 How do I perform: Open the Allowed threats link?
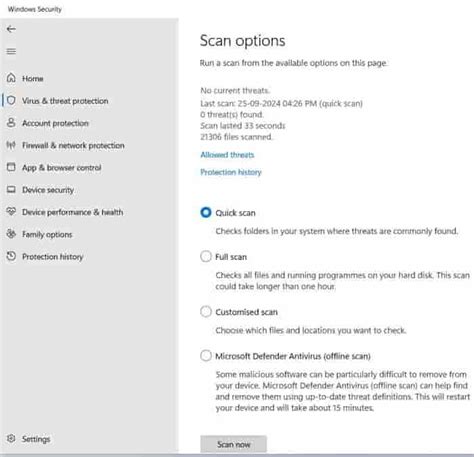(x=227, y=155)
